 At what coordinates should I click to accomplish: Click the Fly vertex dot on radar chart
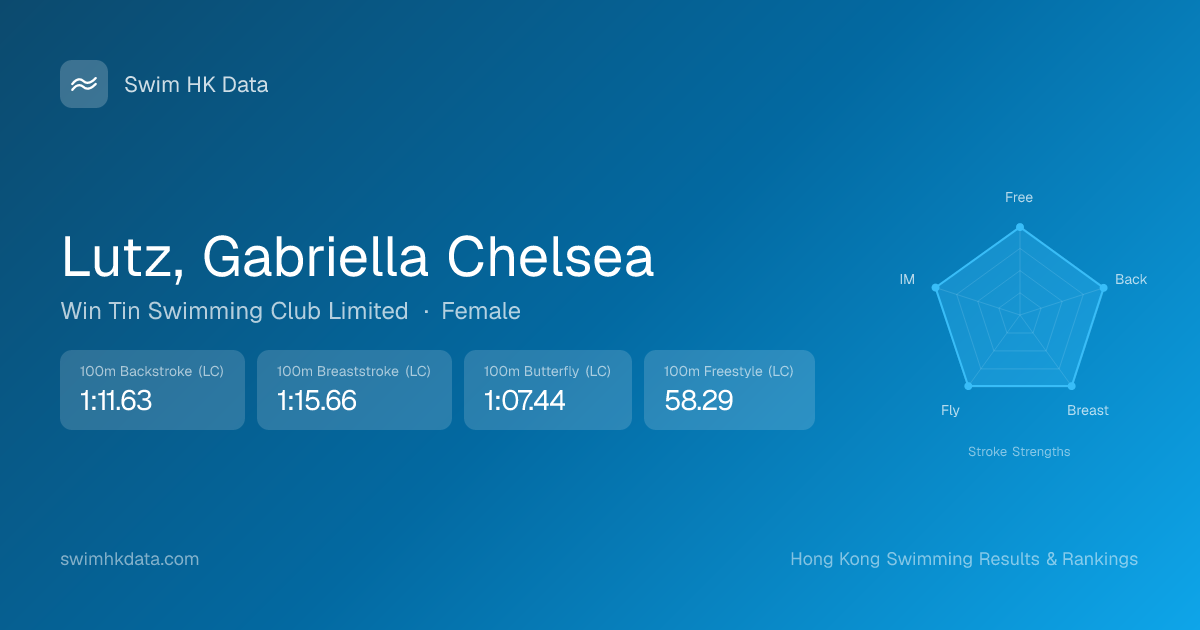pos(967,386)
